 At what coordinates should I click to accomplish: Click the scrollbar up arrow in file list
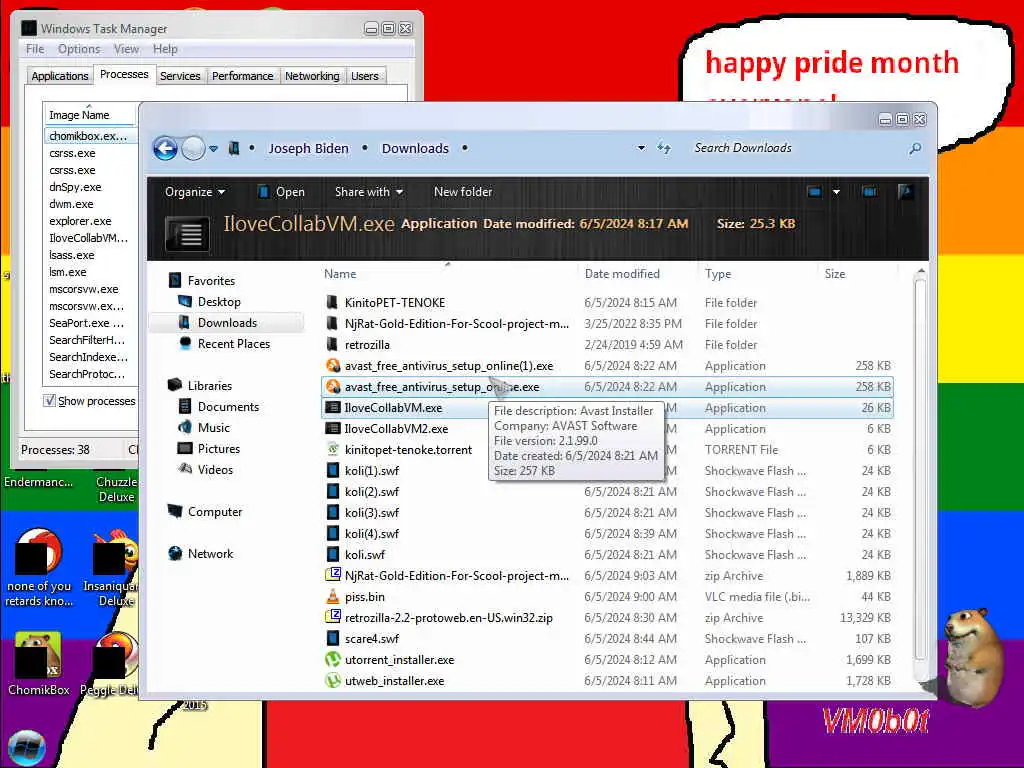921,271
